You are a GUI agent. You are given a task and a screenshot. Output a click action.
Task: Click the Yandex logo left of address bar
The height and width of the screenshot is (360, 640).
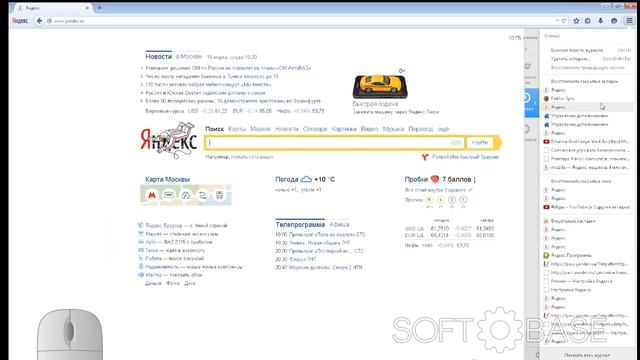click(20, 20)
